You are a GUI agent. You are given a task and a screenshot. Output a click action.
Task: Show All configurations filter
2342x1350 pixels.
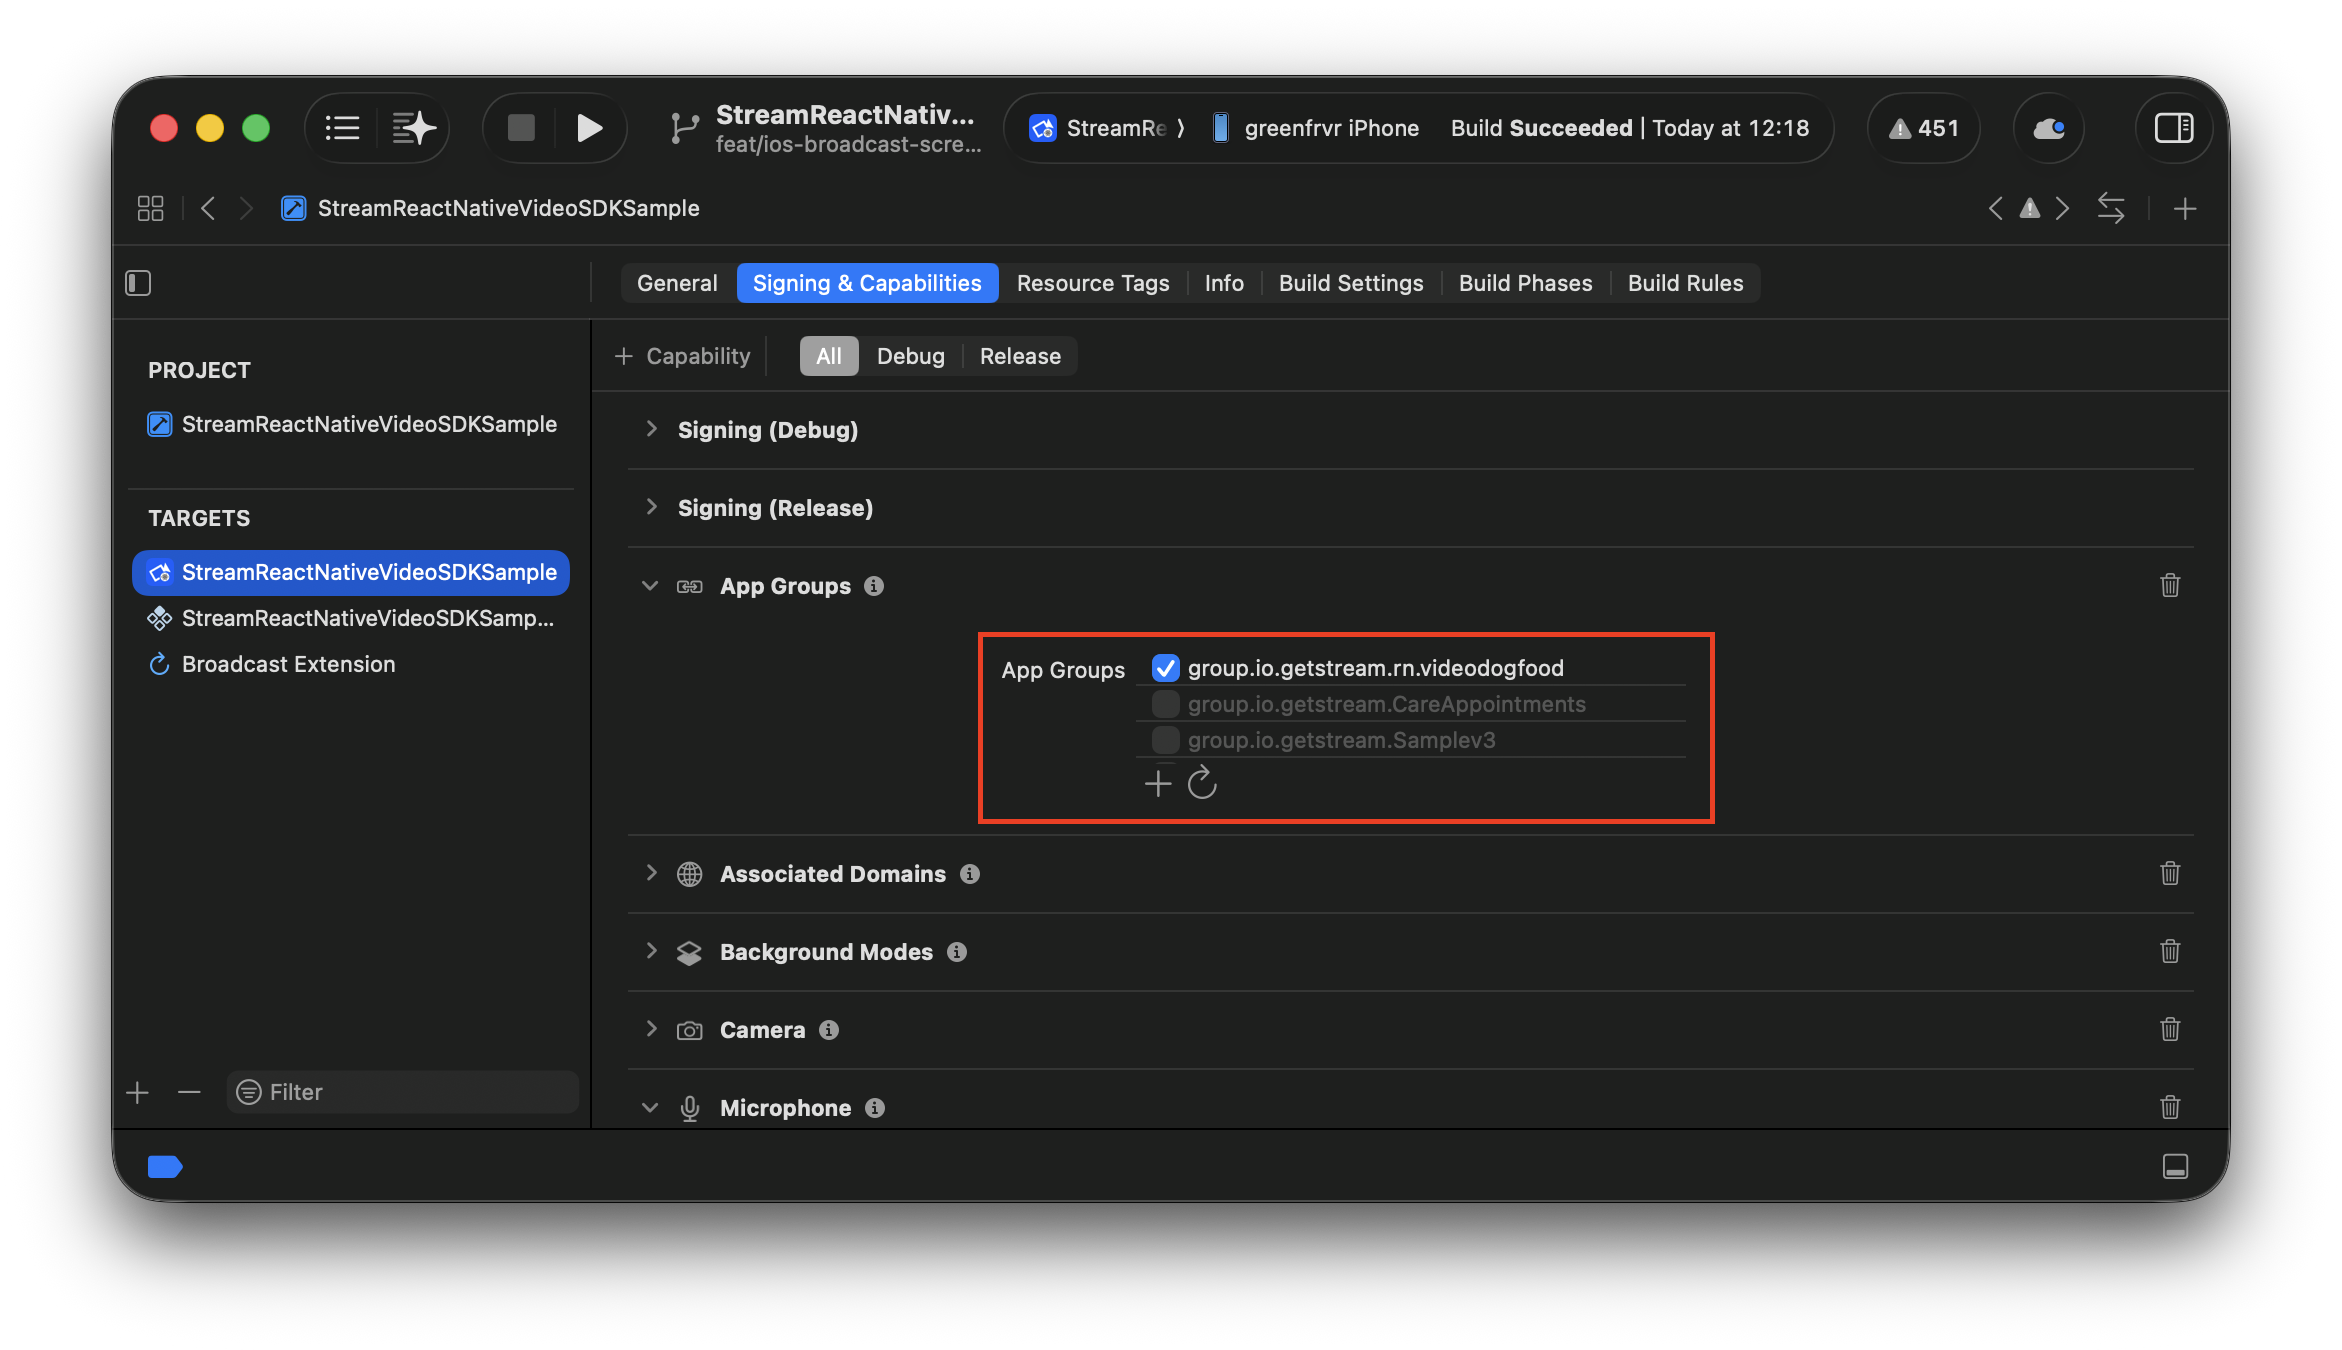click(x=829, y=356)
